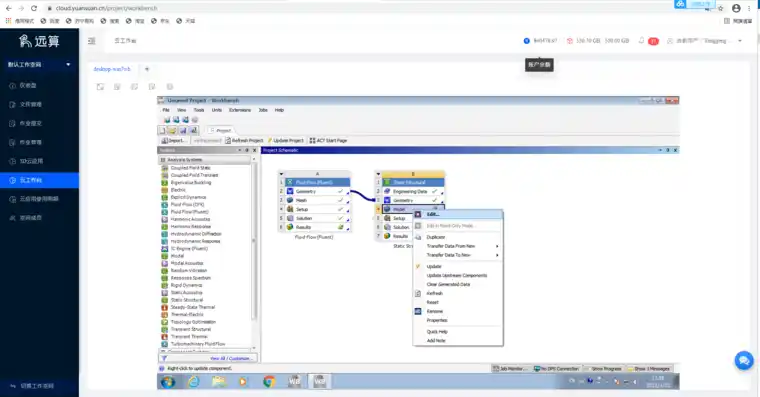760x397 pixels.
Task: Click View All / Customize link
Action: click(x=230, y=359)
